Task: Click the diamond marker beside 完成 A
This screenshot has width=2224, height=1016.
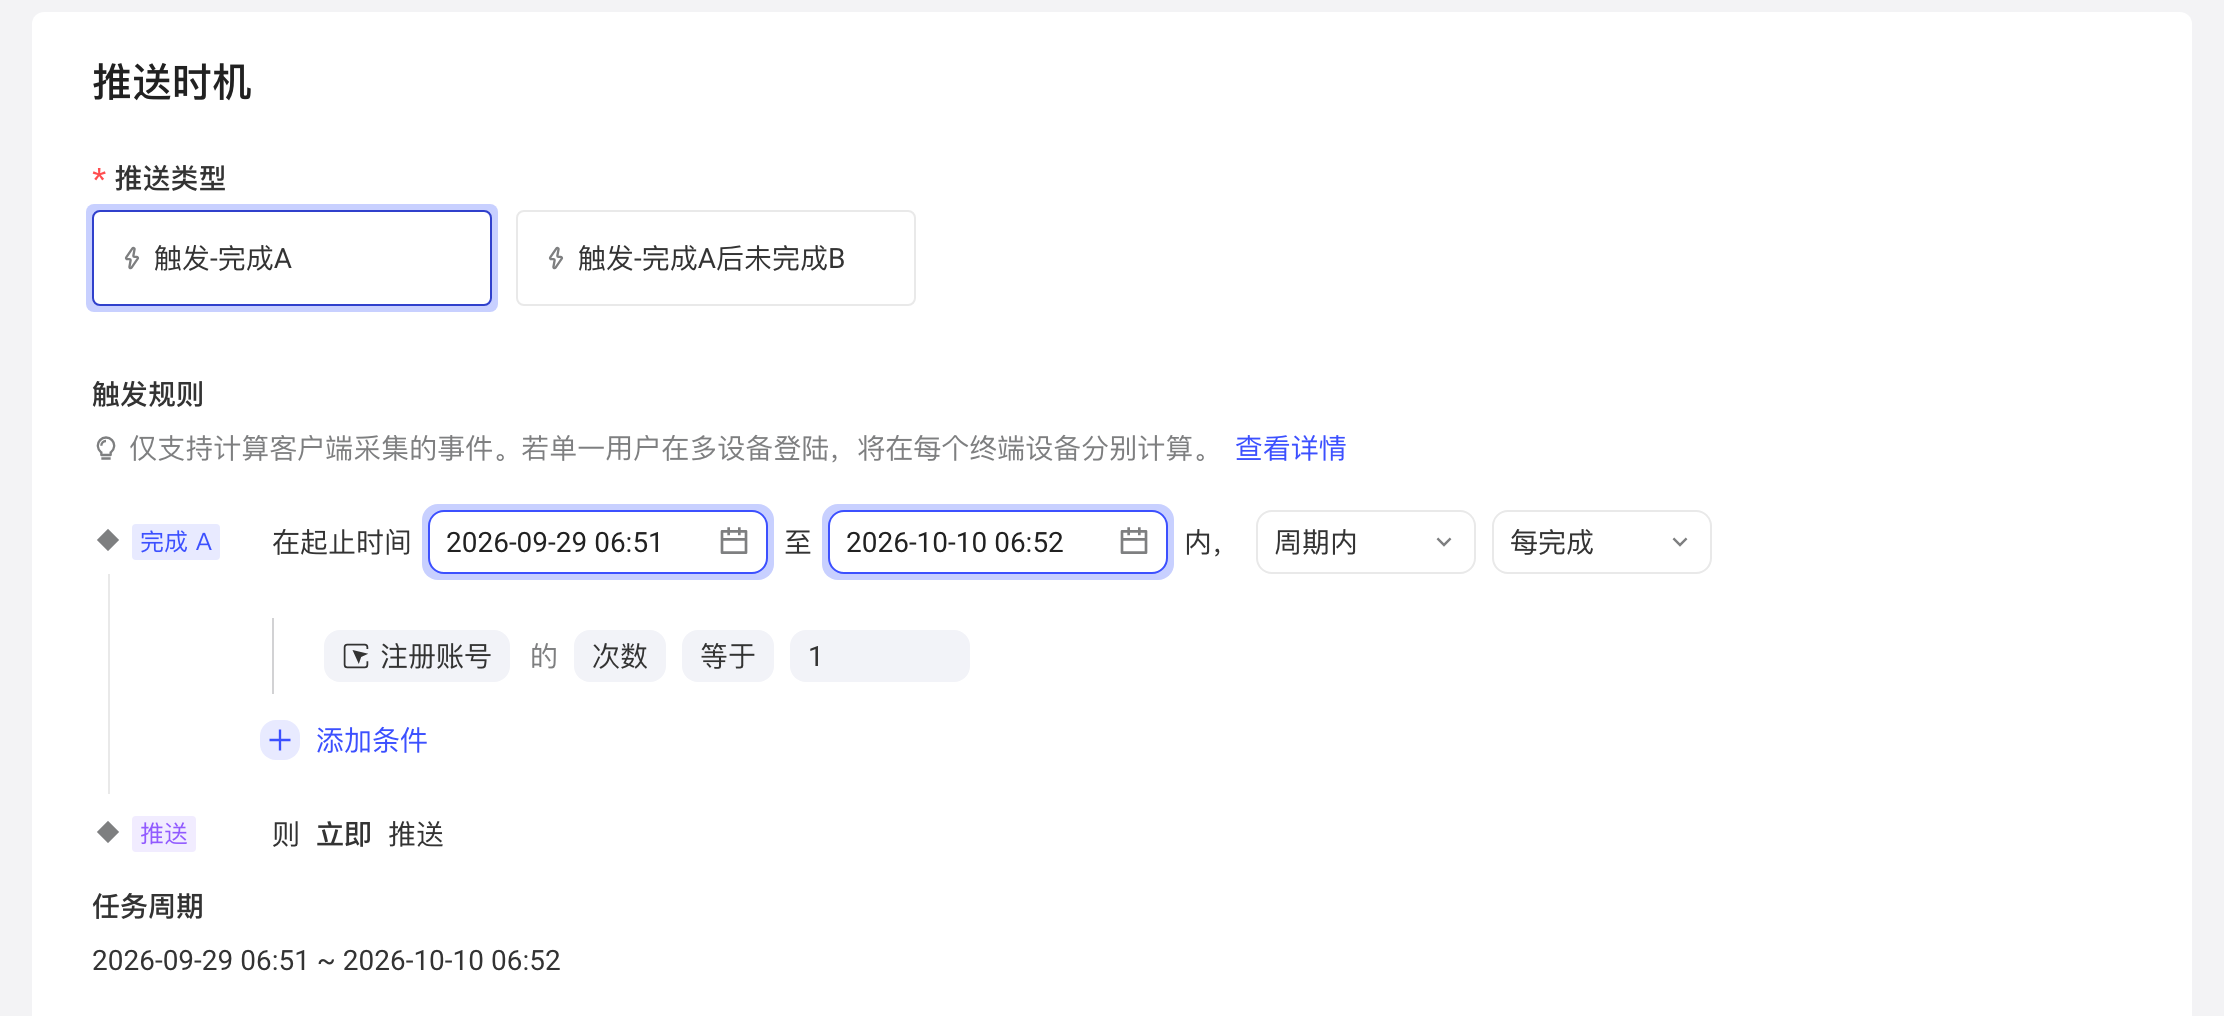Action: point(108,540)
